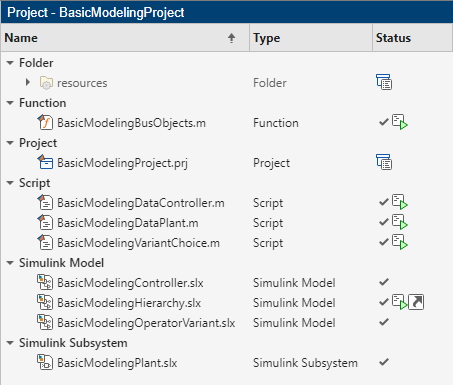Click the checkmark status of BasicModelingOperatorVariant.slx
This screenshot has height=385, width=453.
pos(384,322)
